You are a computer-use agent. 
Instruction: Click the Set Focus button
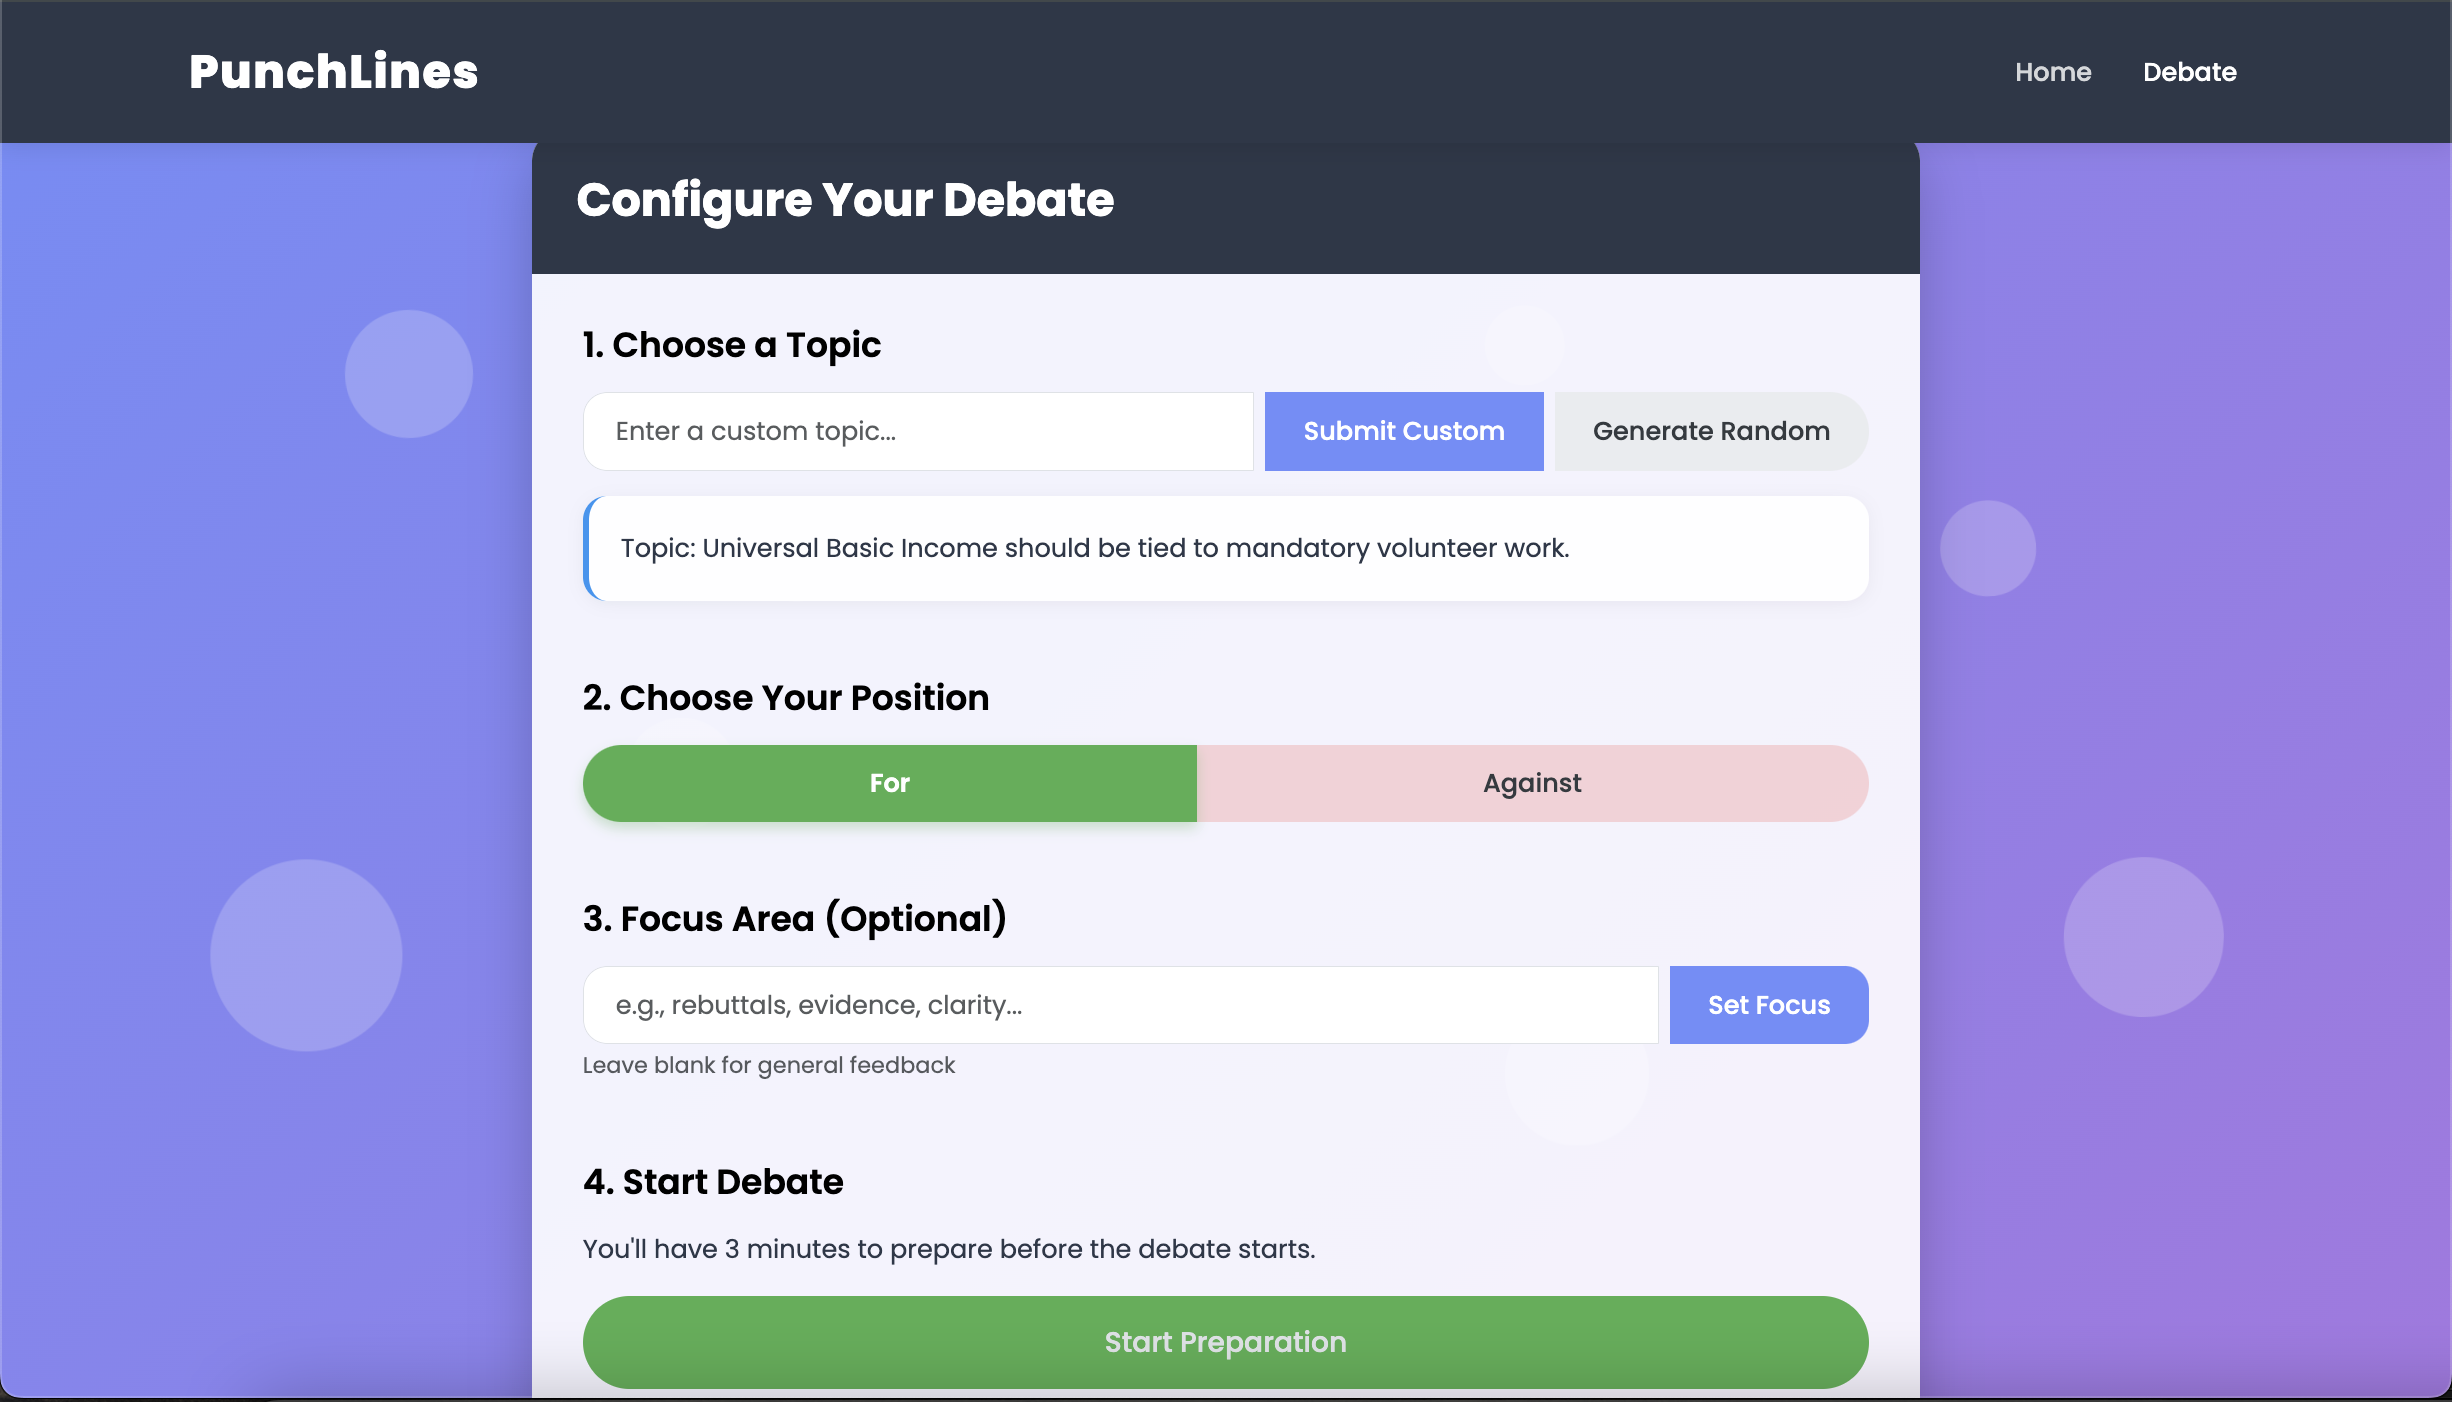click(1769, 1005)
